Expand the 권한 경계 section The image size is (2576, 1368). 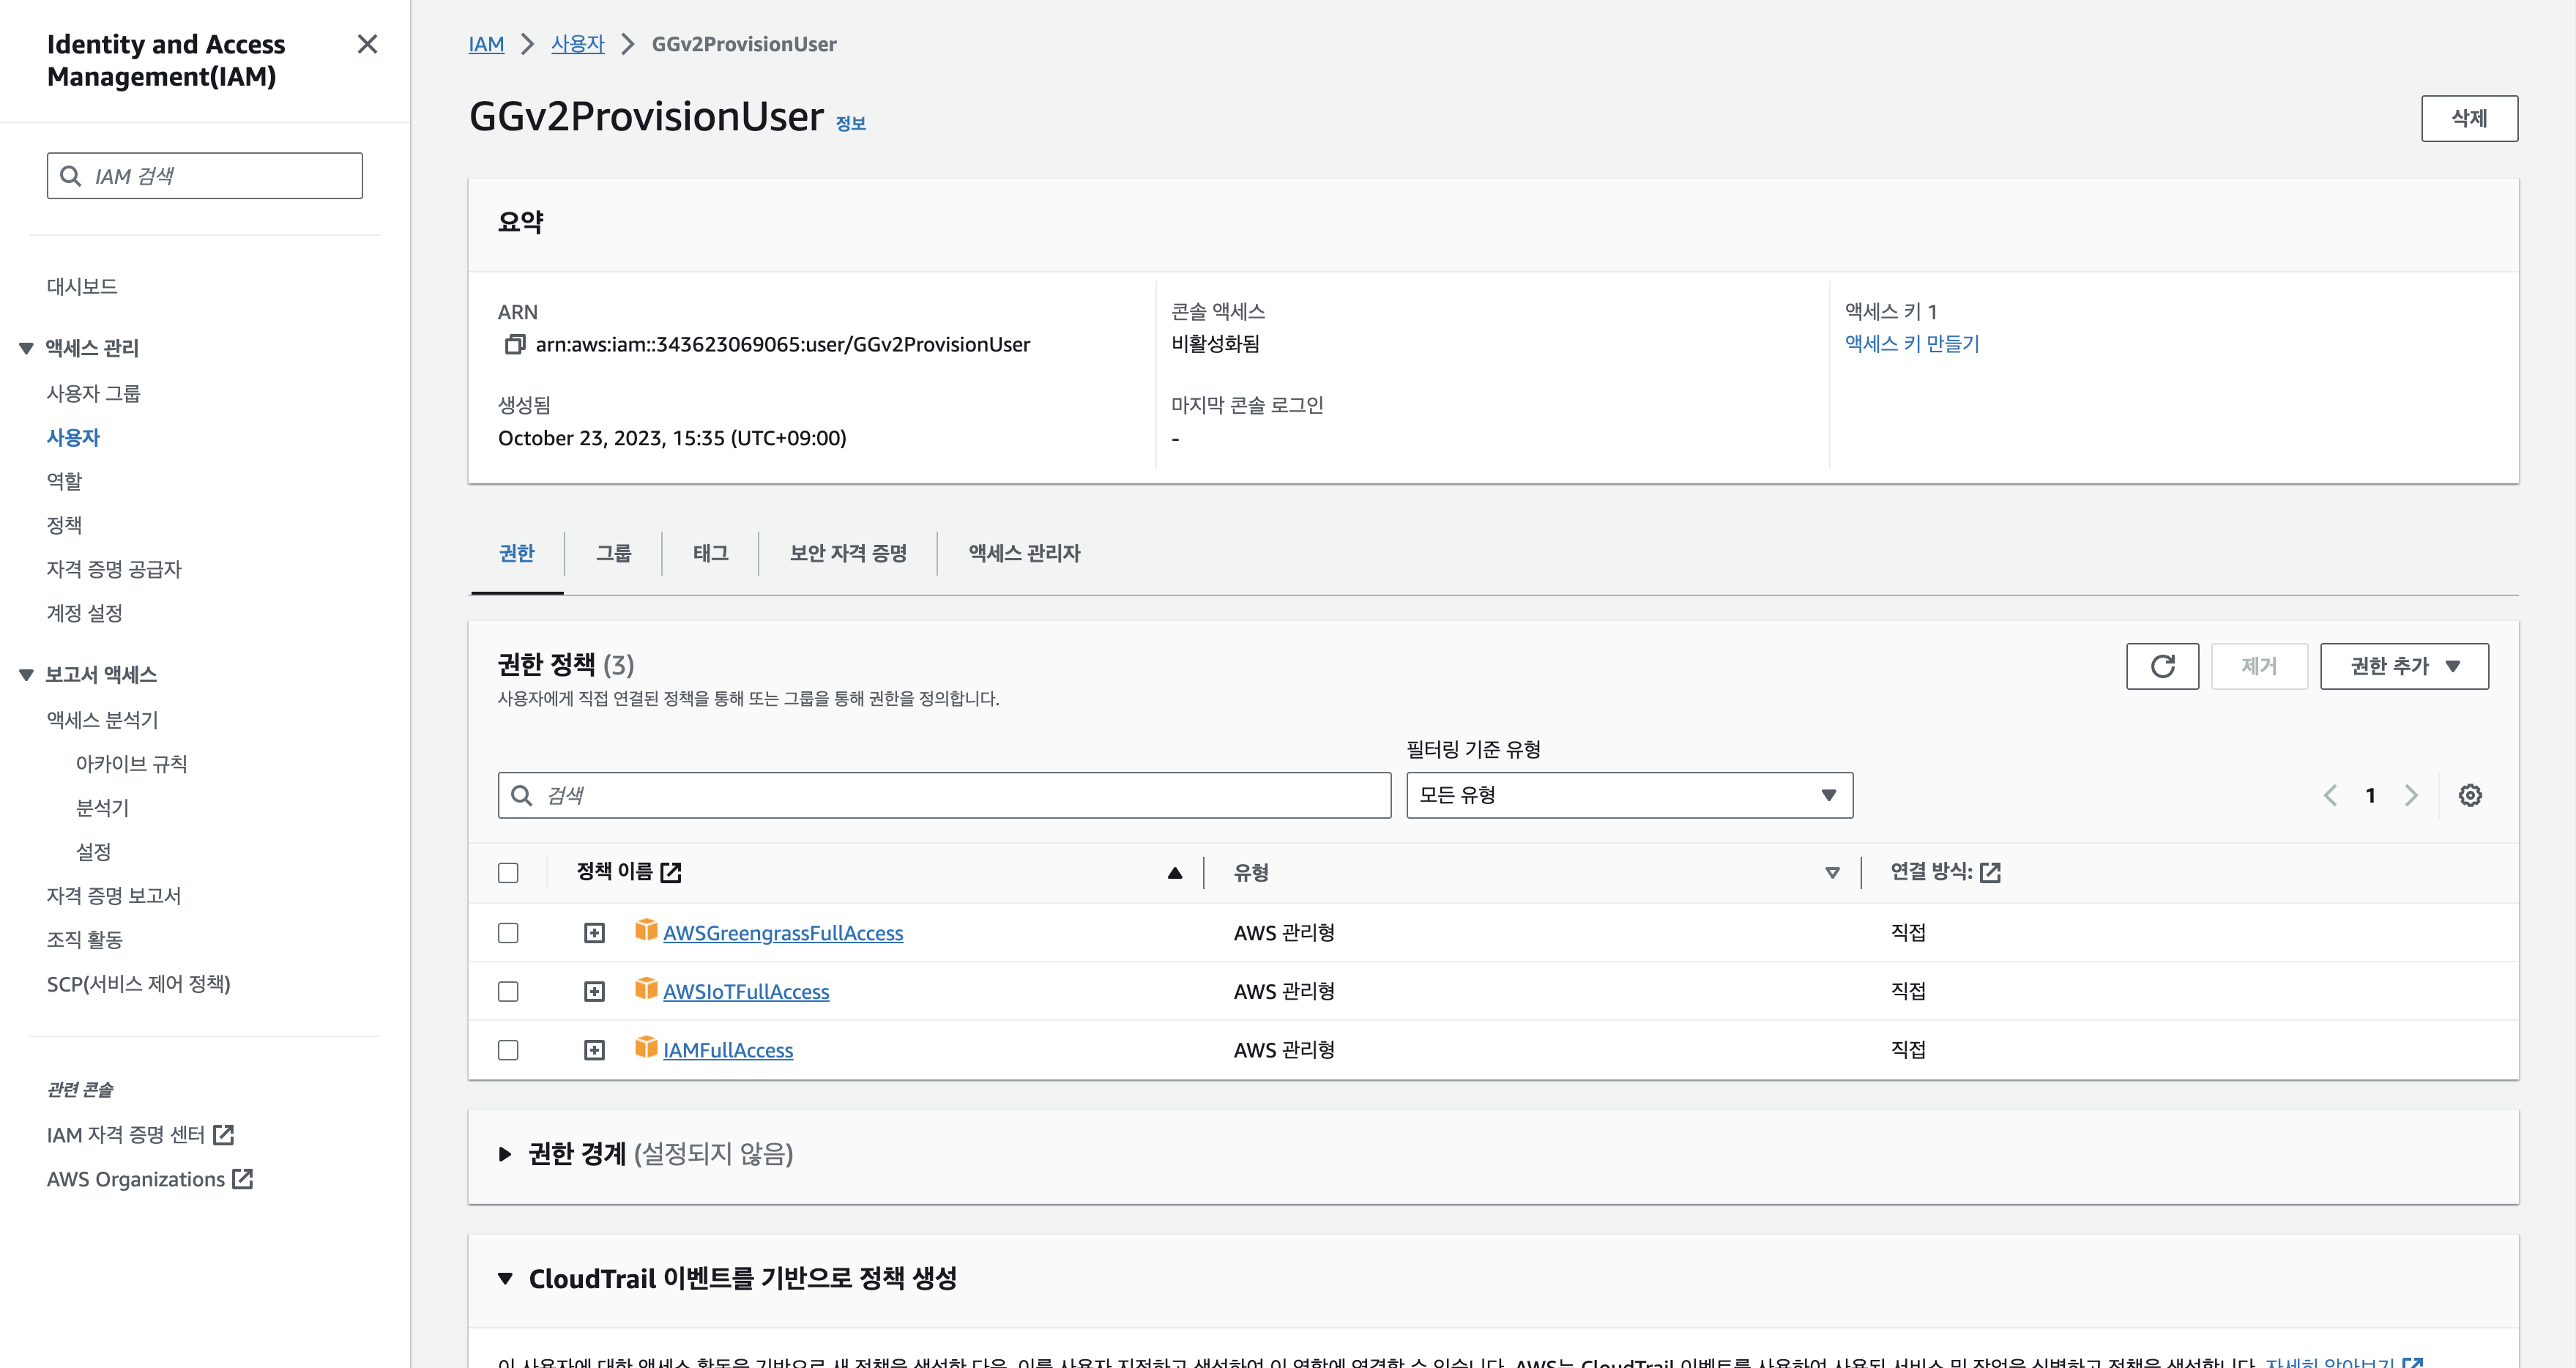(x=505, y=1154)
